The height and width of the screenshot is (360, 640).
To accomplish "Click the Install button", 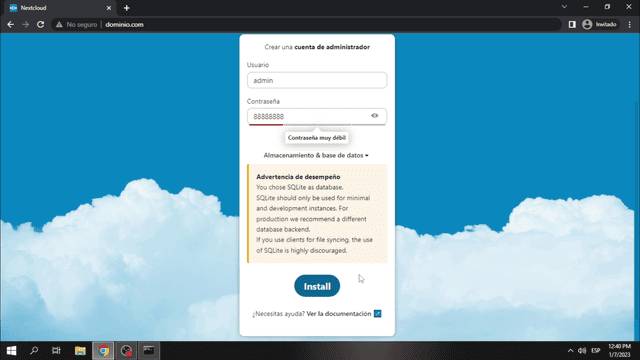I will [317, 286].
